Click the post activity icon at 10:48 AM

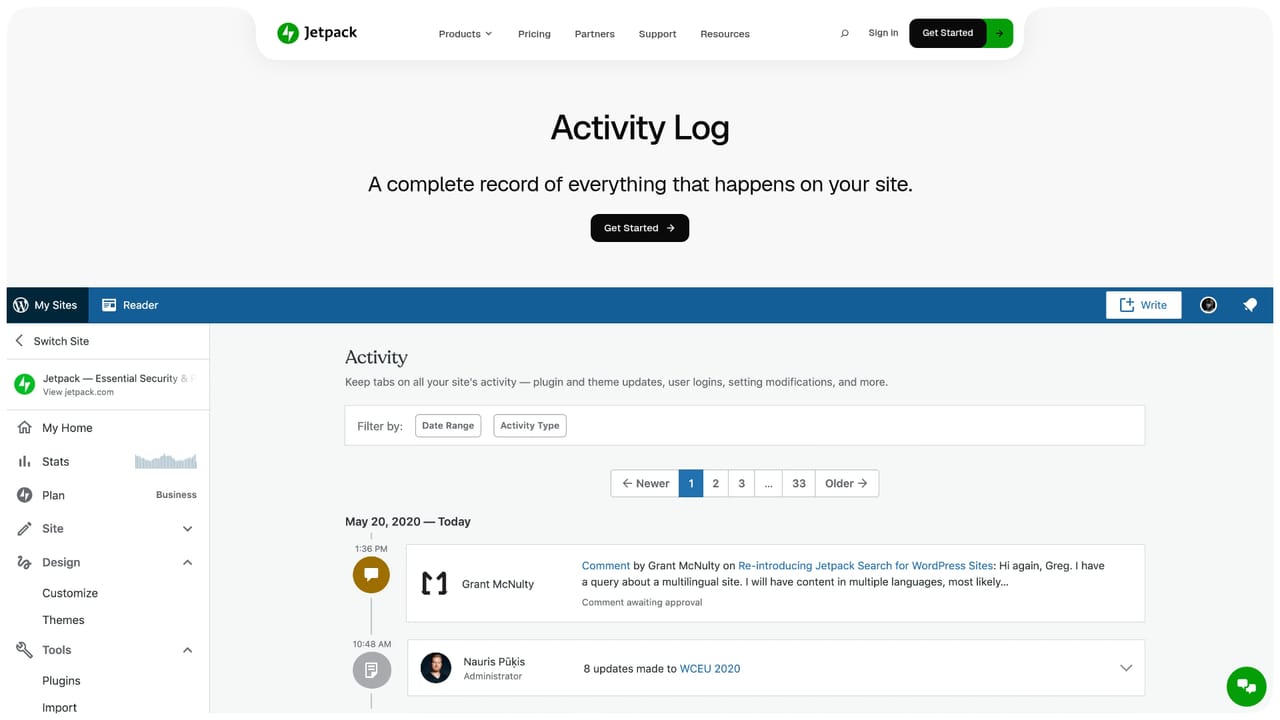point(371,669)
